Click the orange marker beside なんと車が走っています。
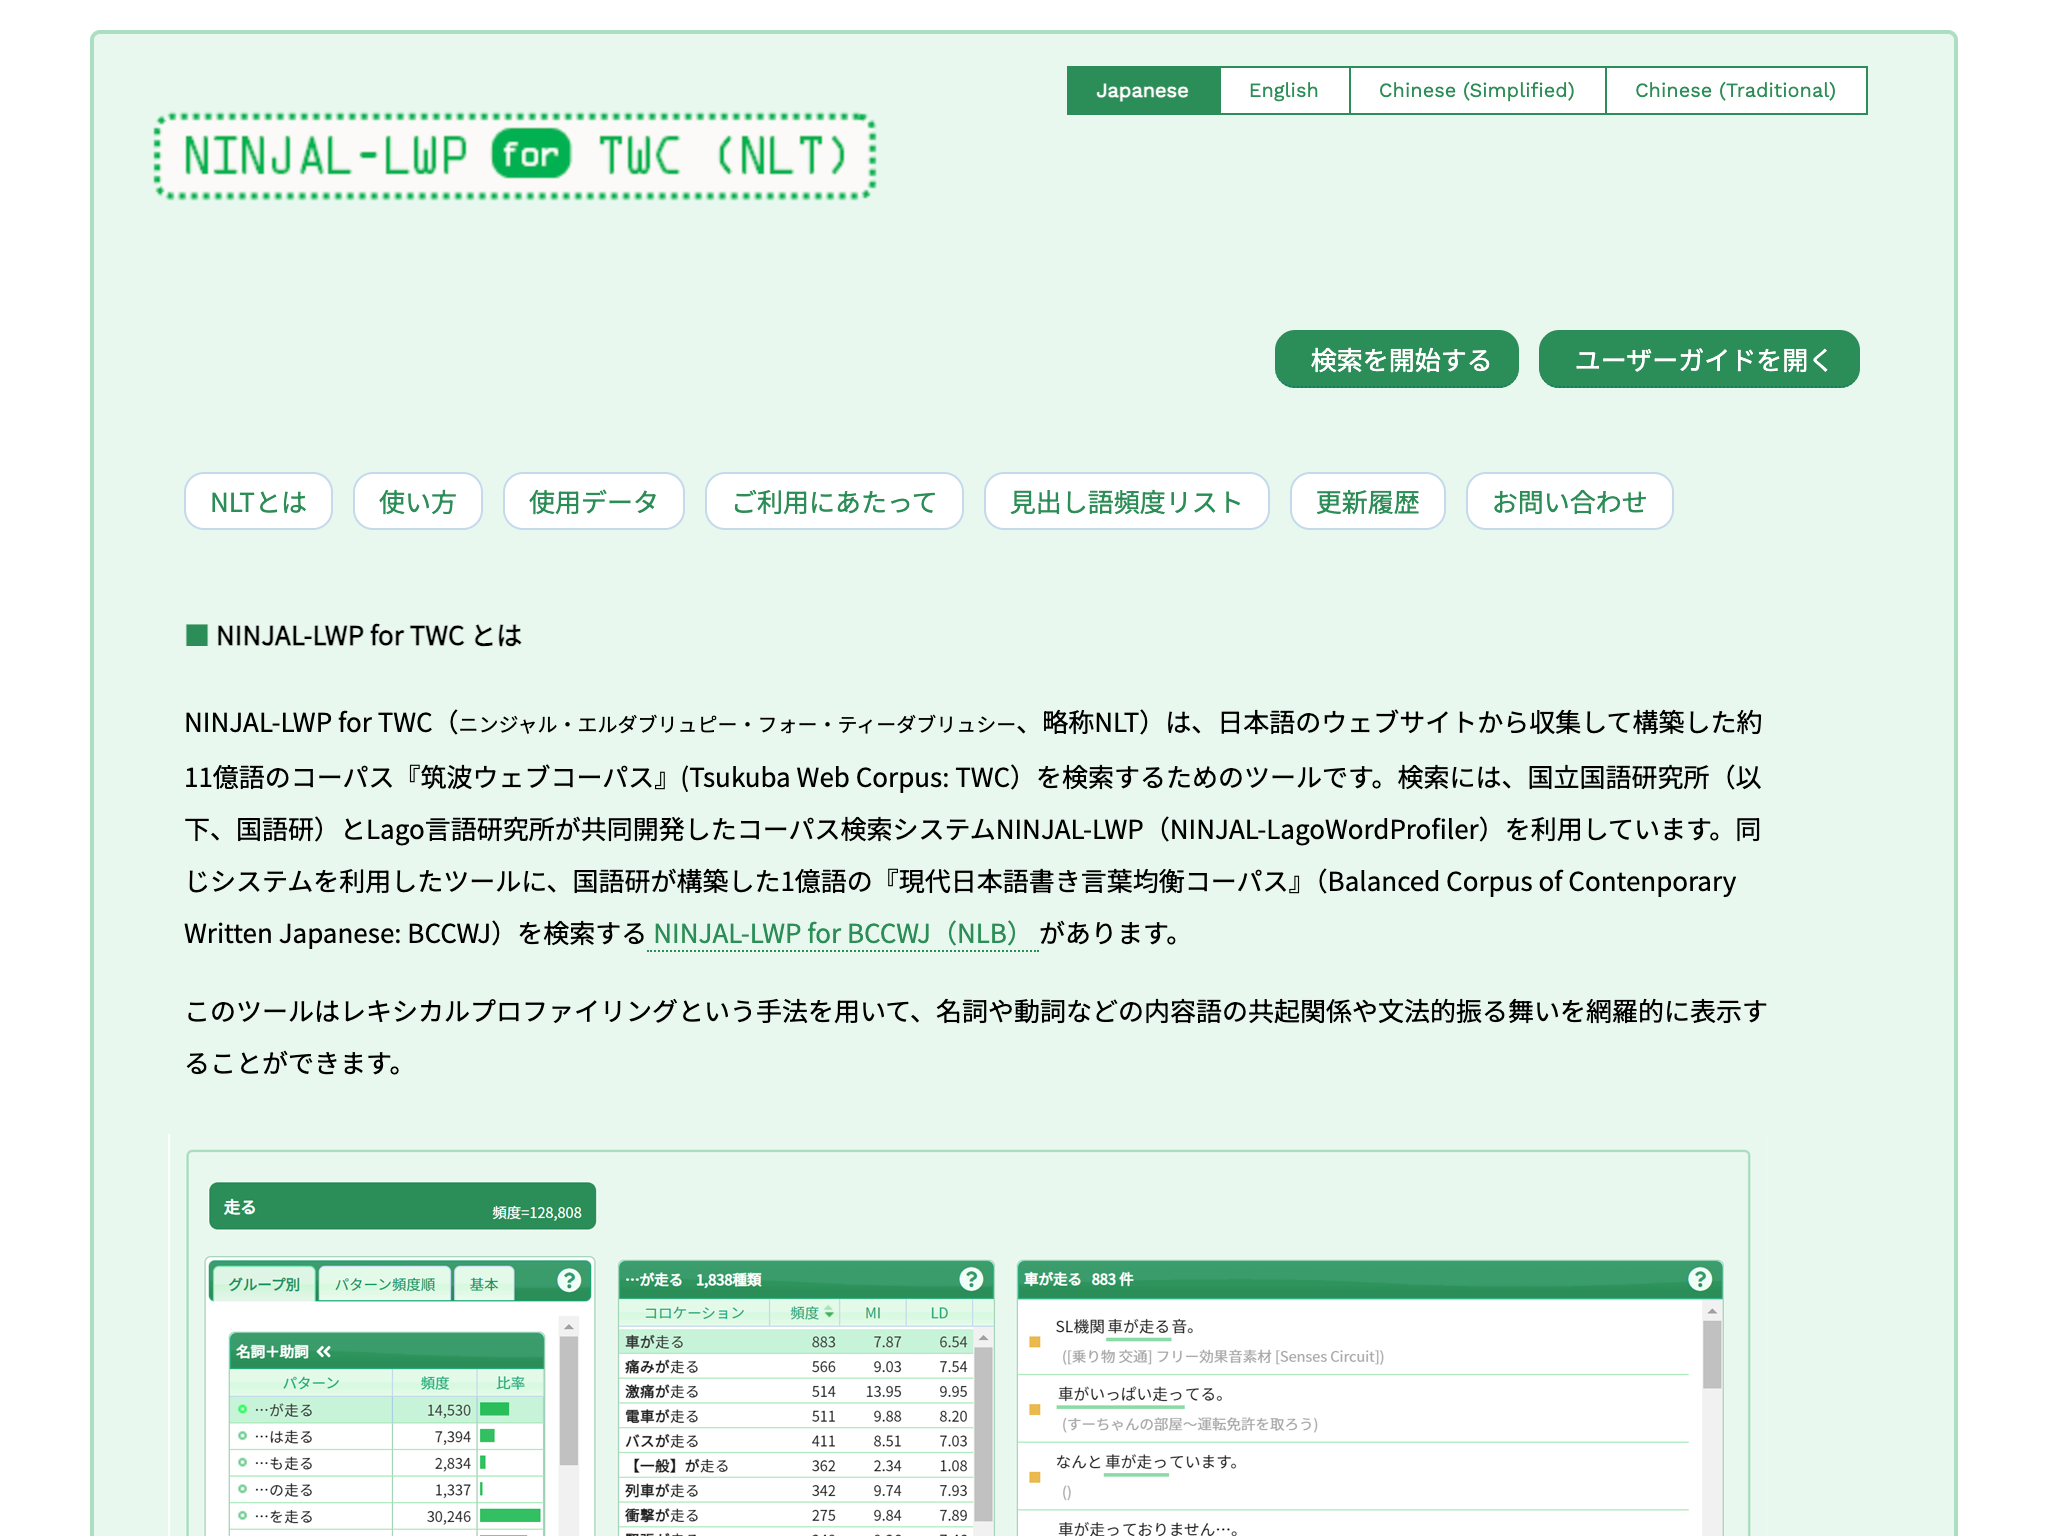Screen dimensions: 2048x1536 pos(1035,1478)
